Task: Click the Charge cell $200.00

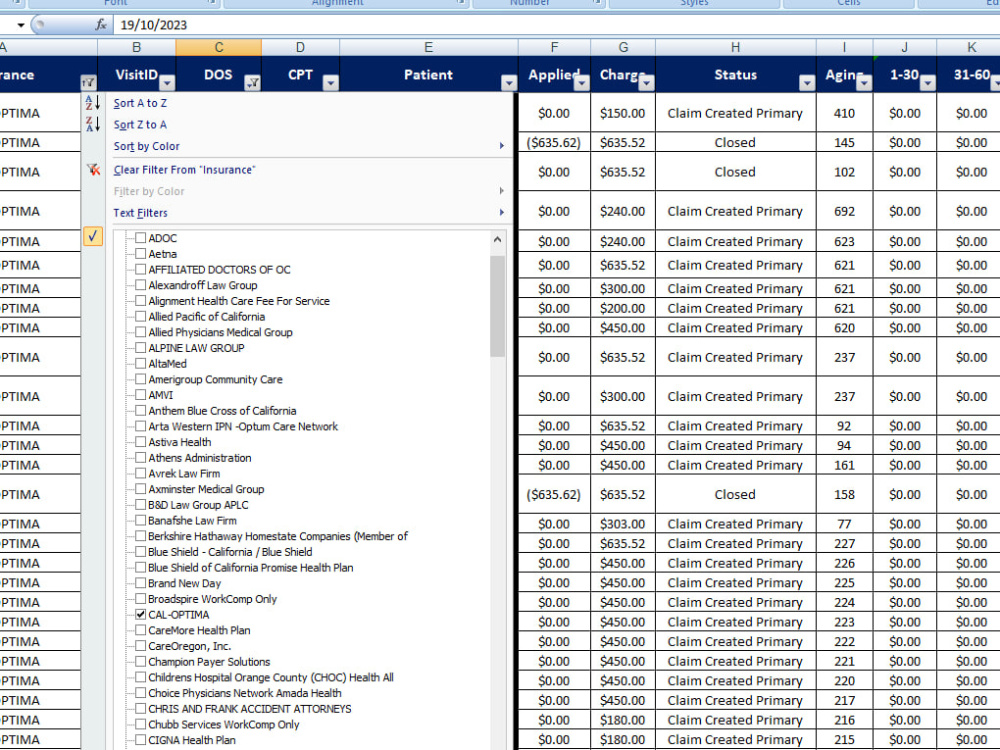Action: 622,308
